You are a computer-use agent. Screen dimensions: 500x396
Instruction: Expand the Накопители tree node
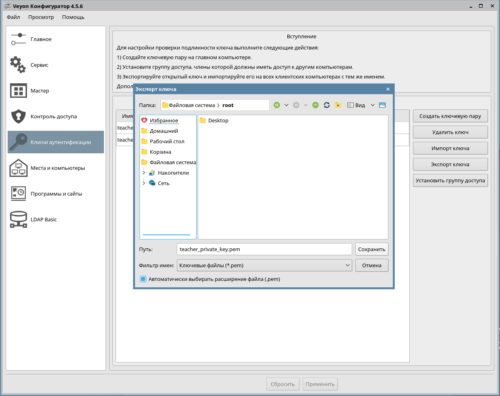[x=144, y=173]
